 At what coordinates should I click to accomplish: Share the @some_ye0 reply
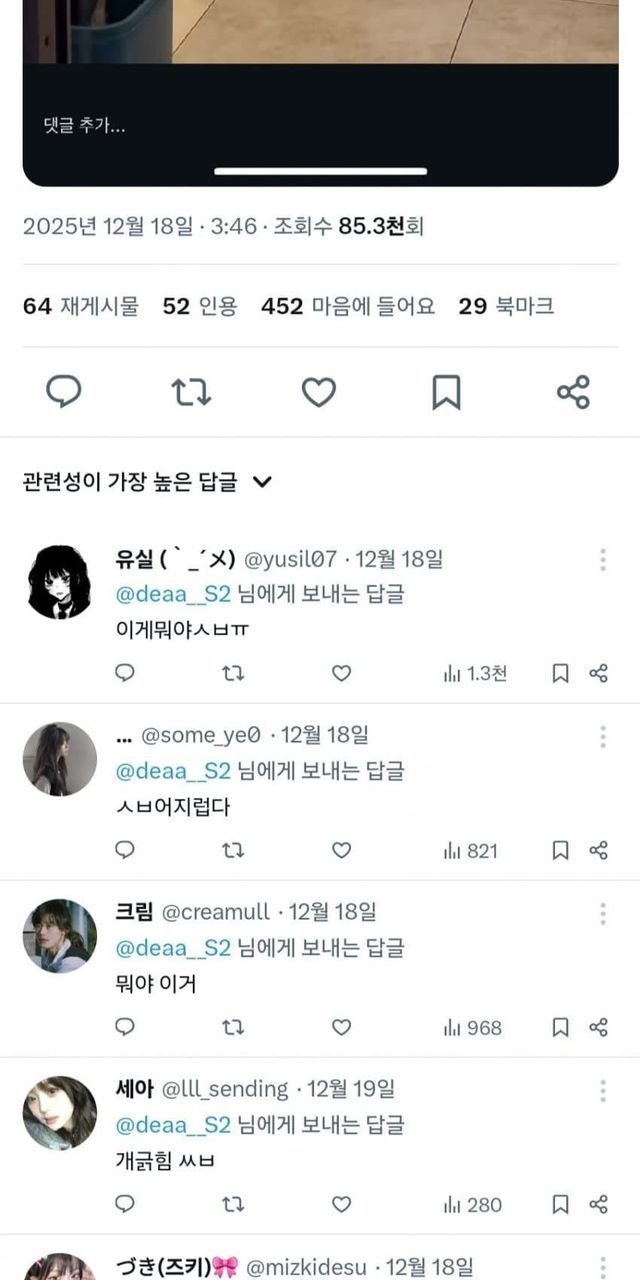point(599,851)
